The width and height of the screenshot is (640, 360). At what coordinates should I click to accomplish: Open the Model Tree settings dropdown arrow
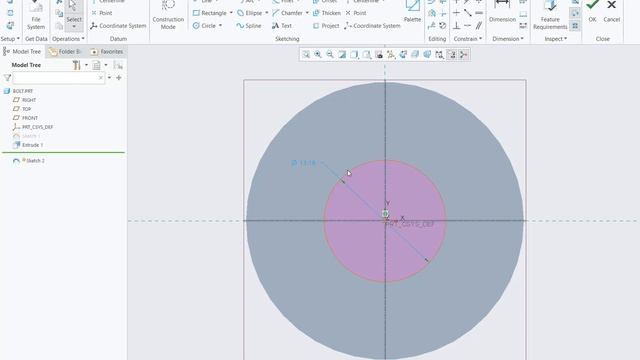pos(86,65)
